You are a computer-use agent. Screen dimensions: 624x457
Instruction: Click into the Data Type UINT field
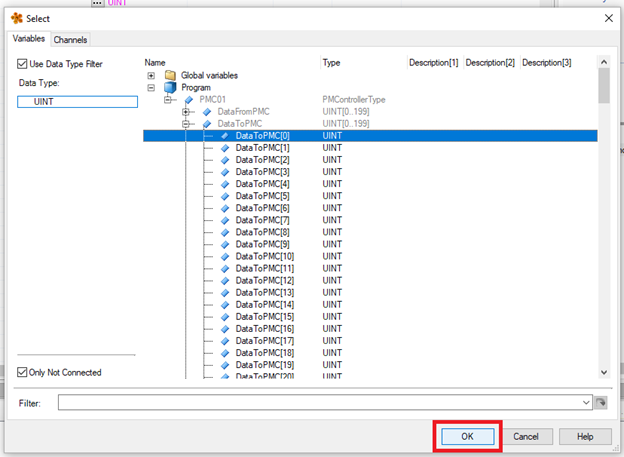(77, 101)
